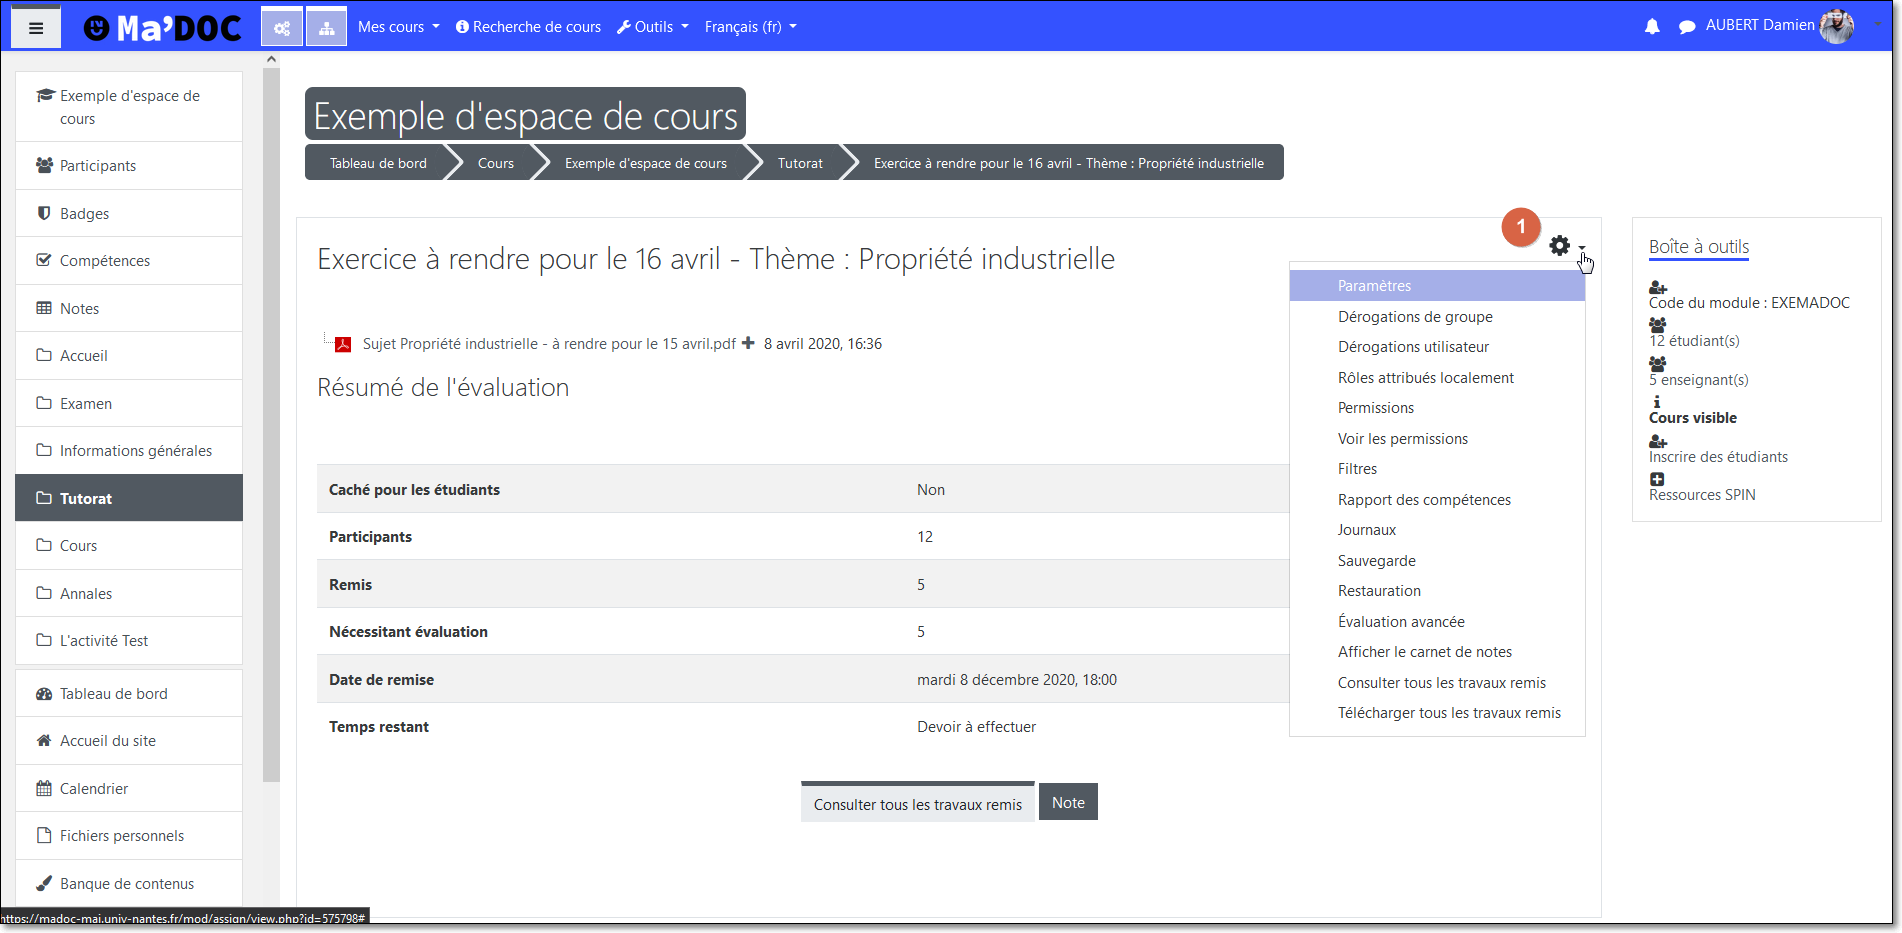Image resolution: width=1902 pixels, height=933 pixels.
Task: Select Paramètres in the gear menu
Action: click(x=1374, y=286)
